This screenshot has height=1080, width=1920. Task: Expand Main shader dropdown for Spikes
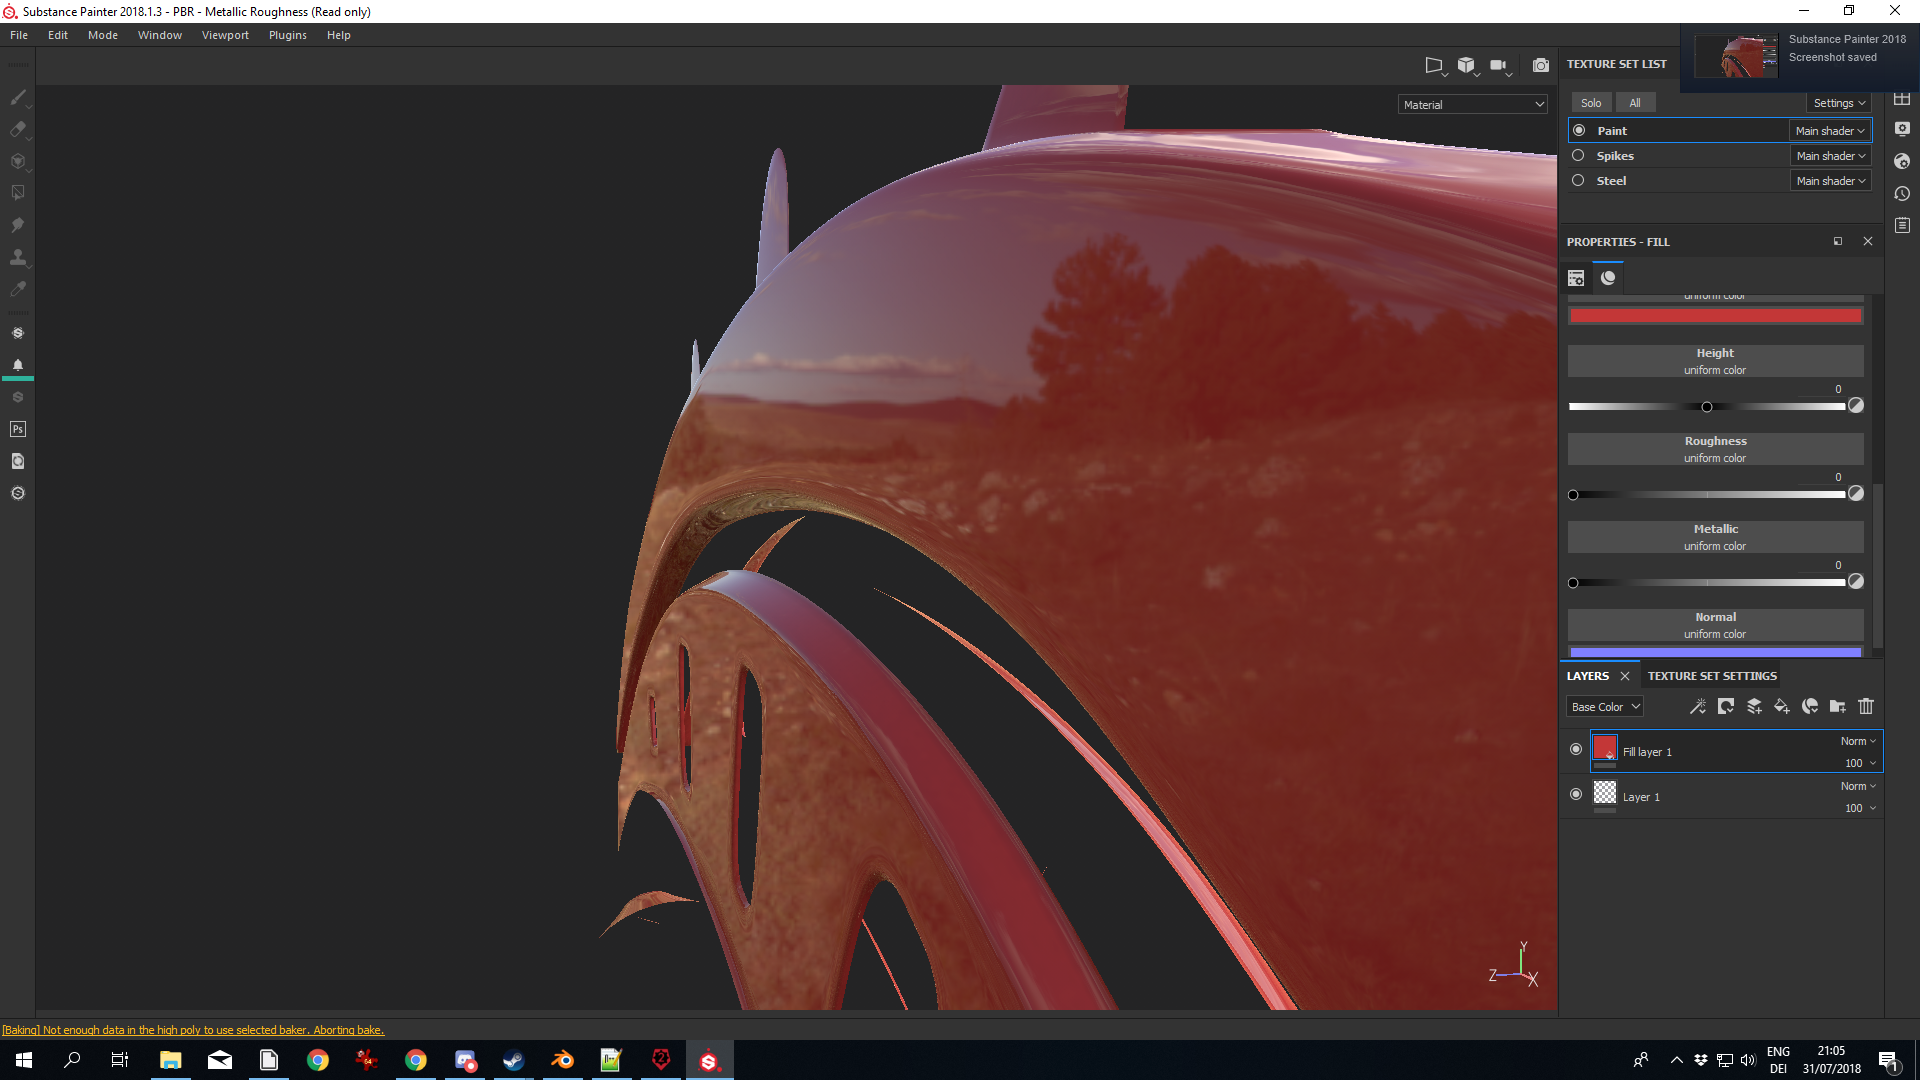[1830, 156]
